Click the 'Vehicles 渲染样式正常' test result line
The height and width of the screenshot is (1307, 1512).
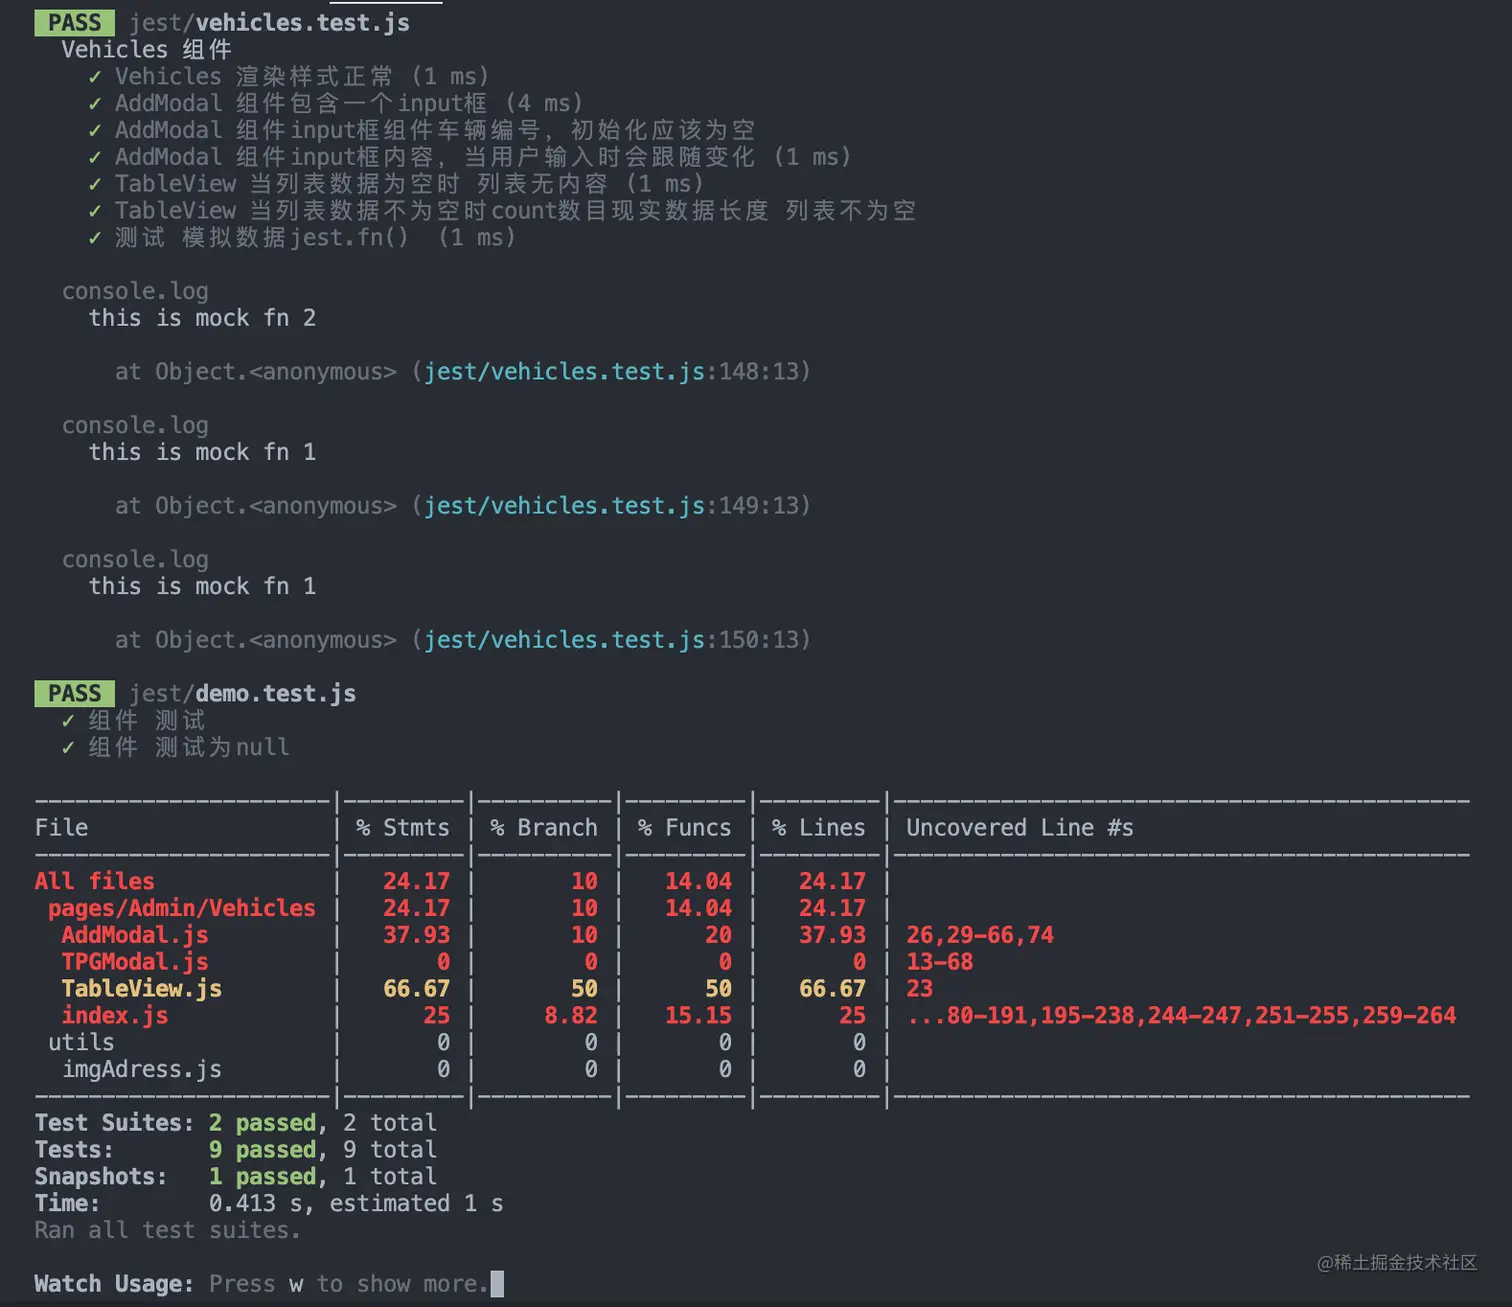pos(288,76)
